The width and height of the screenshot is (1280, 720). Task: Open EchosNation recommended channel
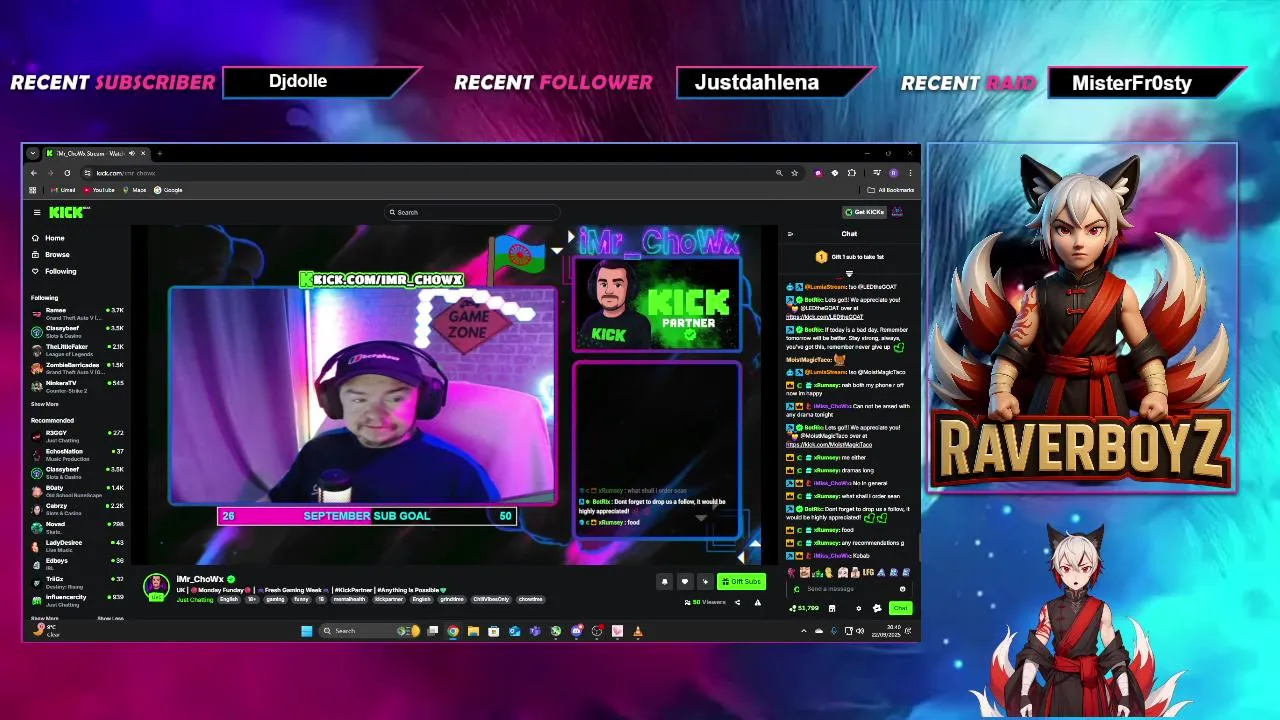tap(77, 454)
